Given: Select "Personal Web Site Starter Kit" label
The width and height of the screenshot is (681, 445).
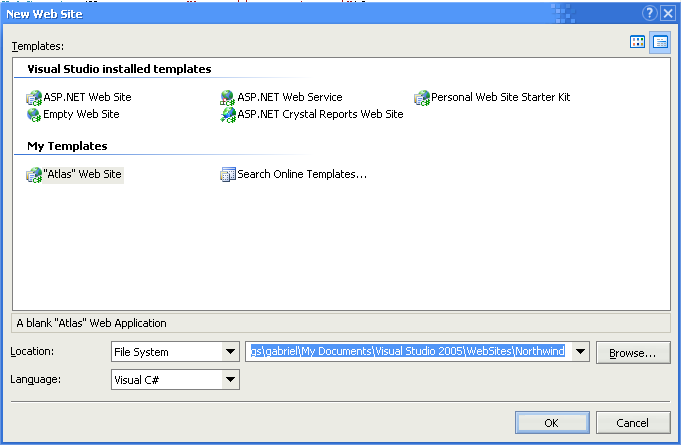Looking at the screenshot, I should tap(500, 97).
